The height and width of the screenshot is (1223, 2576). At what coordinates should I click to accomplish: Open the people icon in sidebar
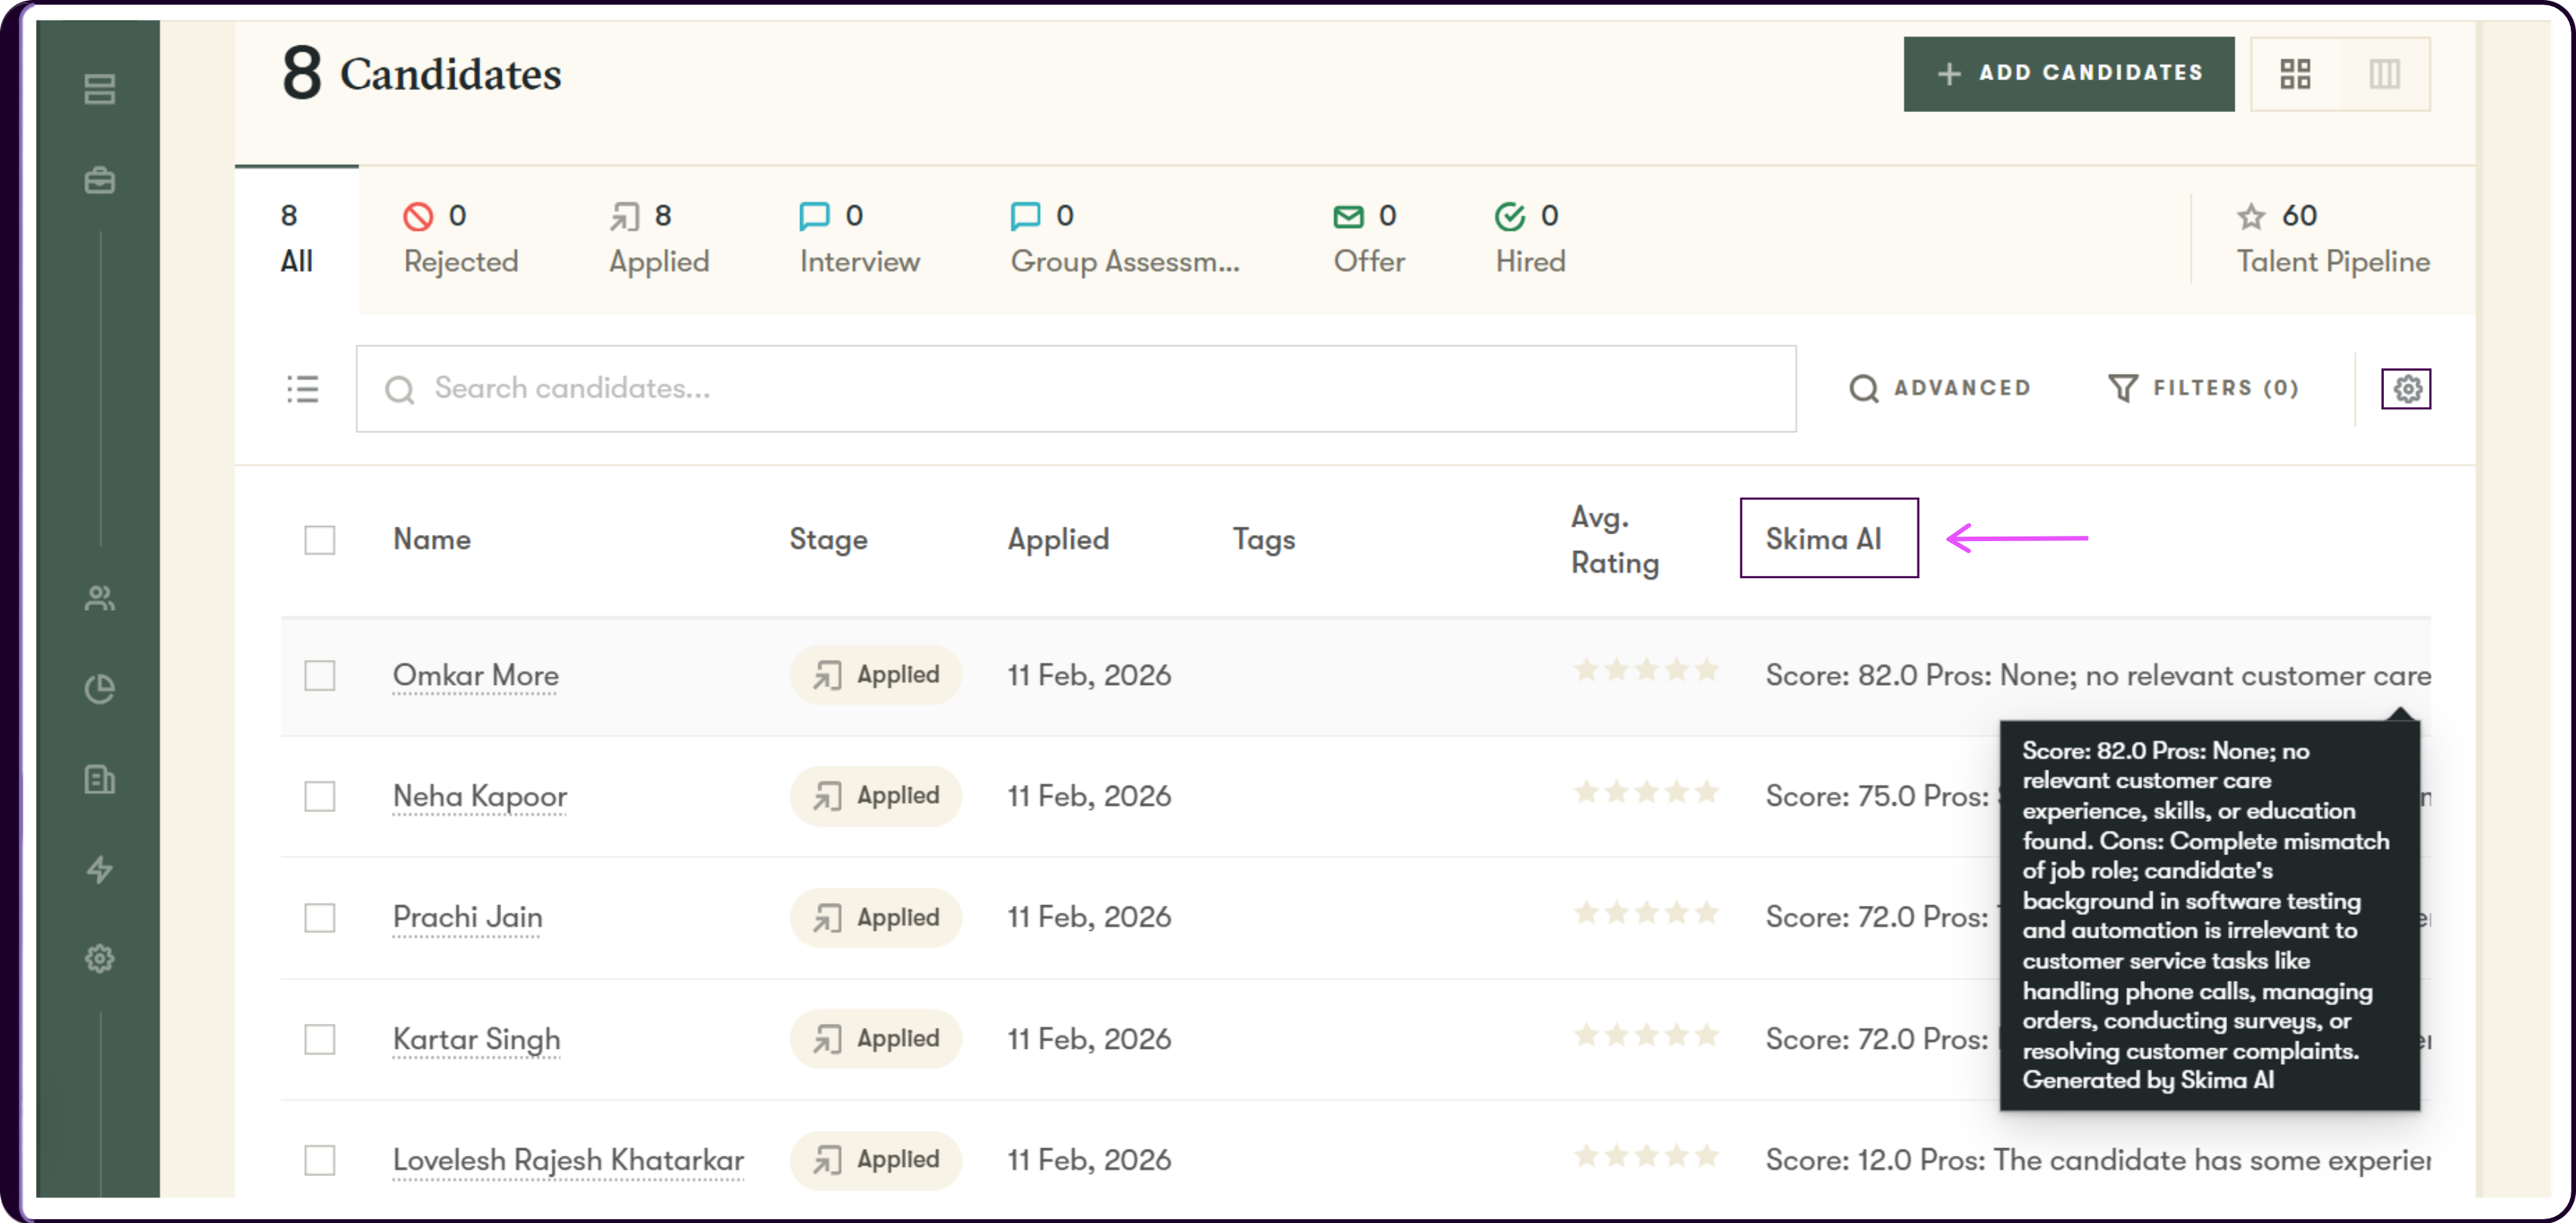(x=99, y=598)
